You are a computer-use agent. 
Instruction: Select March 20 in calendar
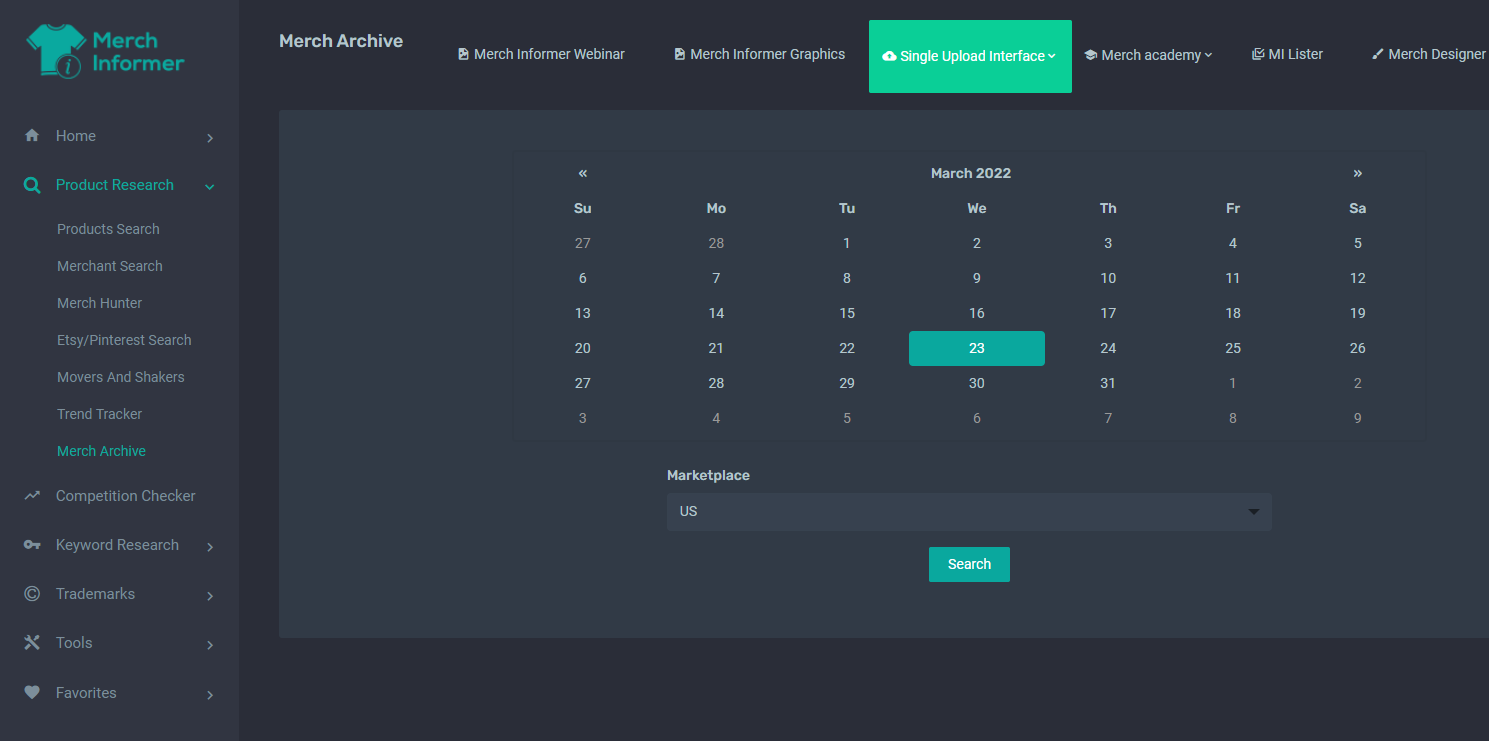click(583, 348)
